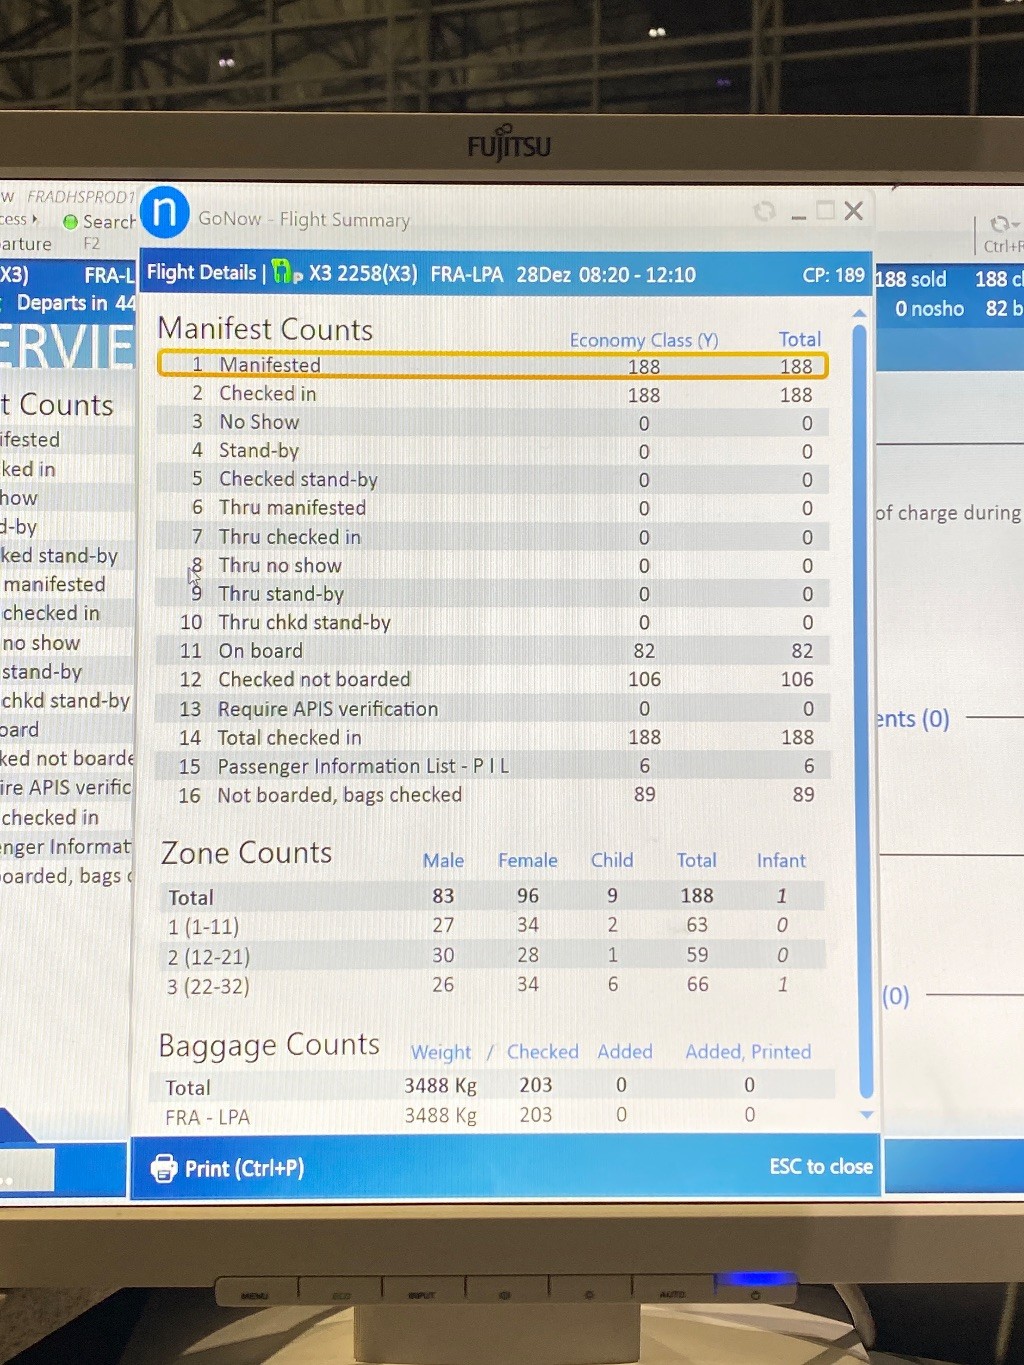The width and height of the screenshot is (1024, 1365).
Task: Click the Economy Class (Y) column header
Action: click(643, 340)
